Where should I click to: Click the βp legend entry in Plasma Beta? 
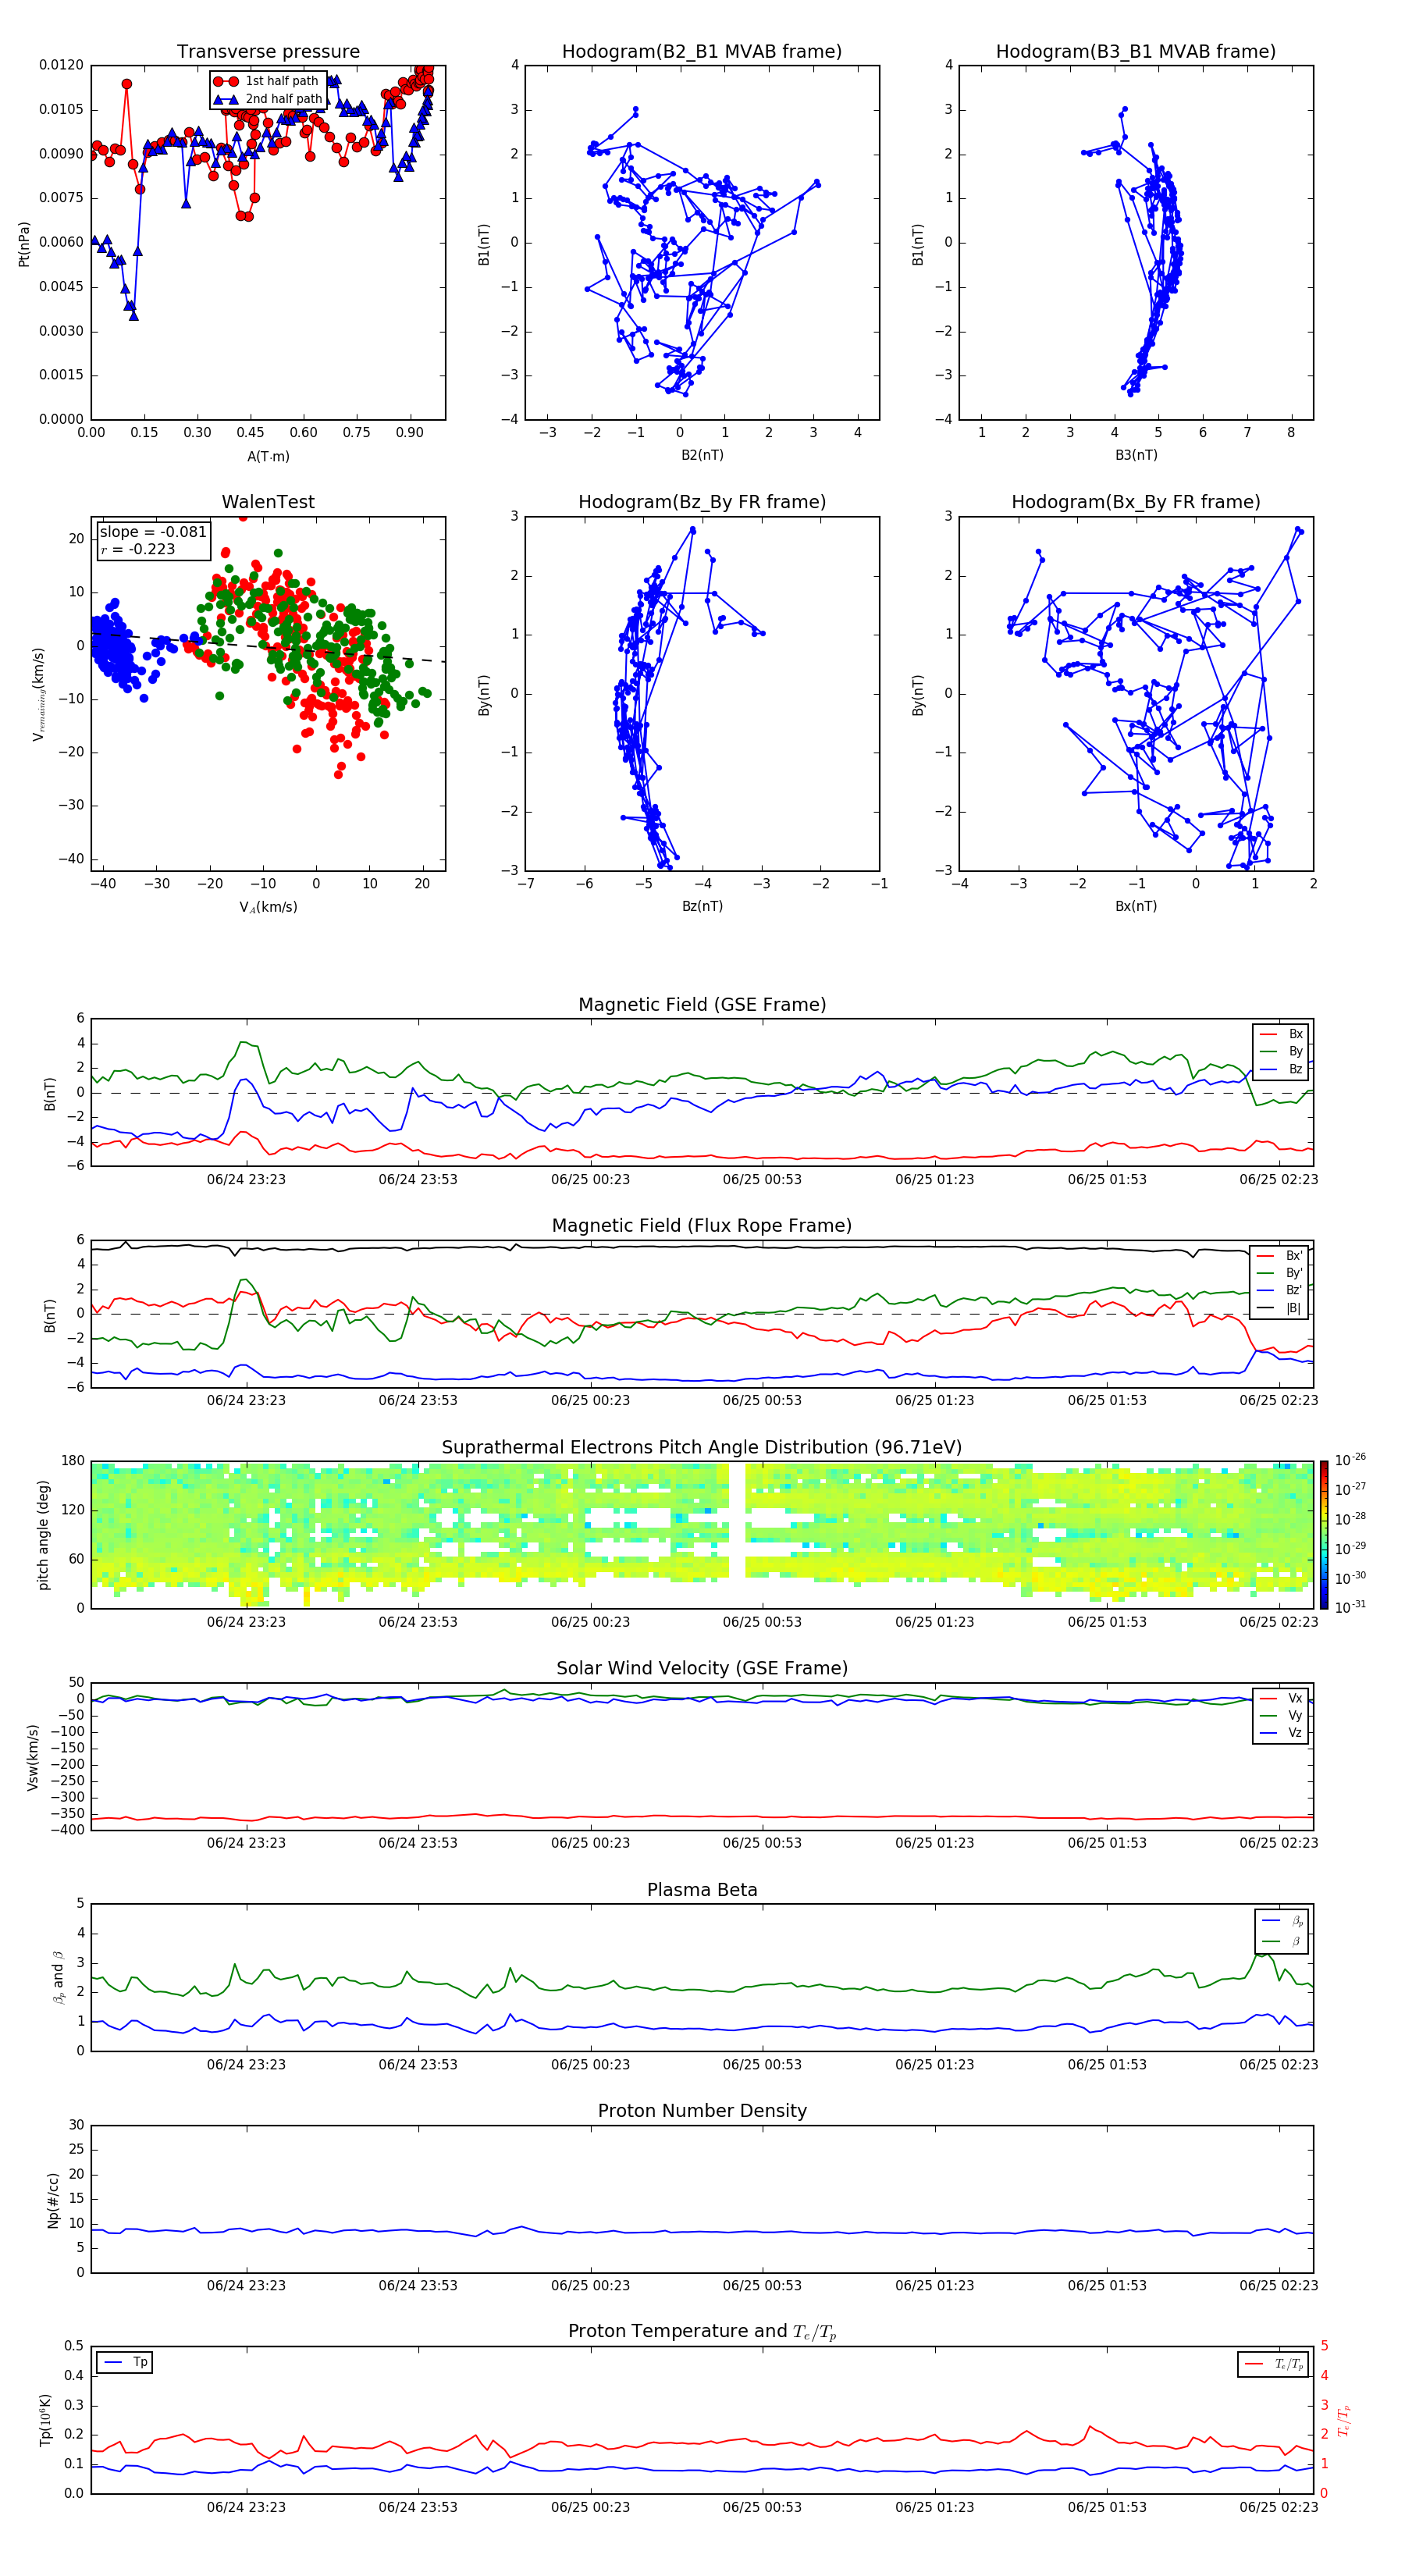click(x=1283, y=1921)
